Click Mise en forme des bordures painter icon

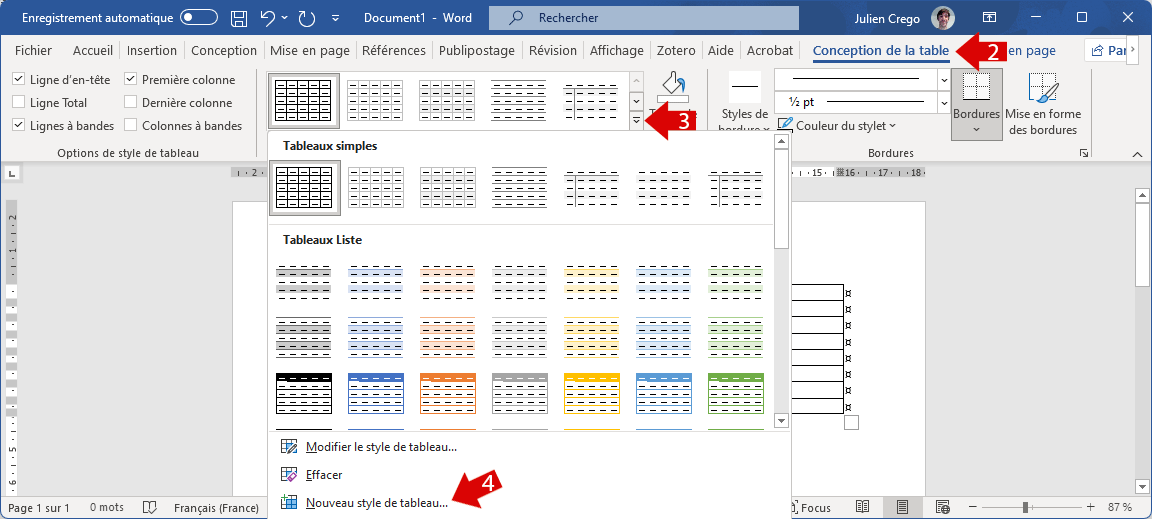1043,87
